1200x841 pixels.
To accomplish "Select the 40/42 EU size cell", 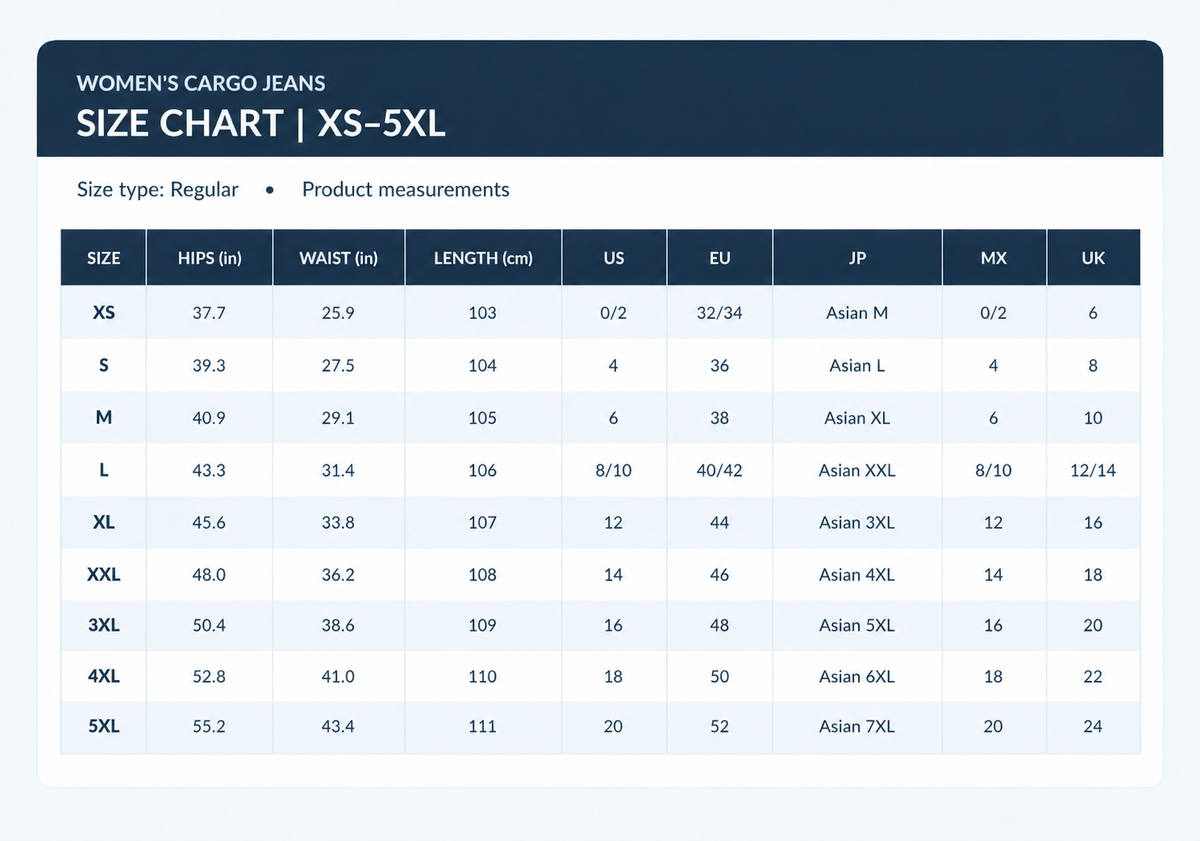I will tap(719, 470).
